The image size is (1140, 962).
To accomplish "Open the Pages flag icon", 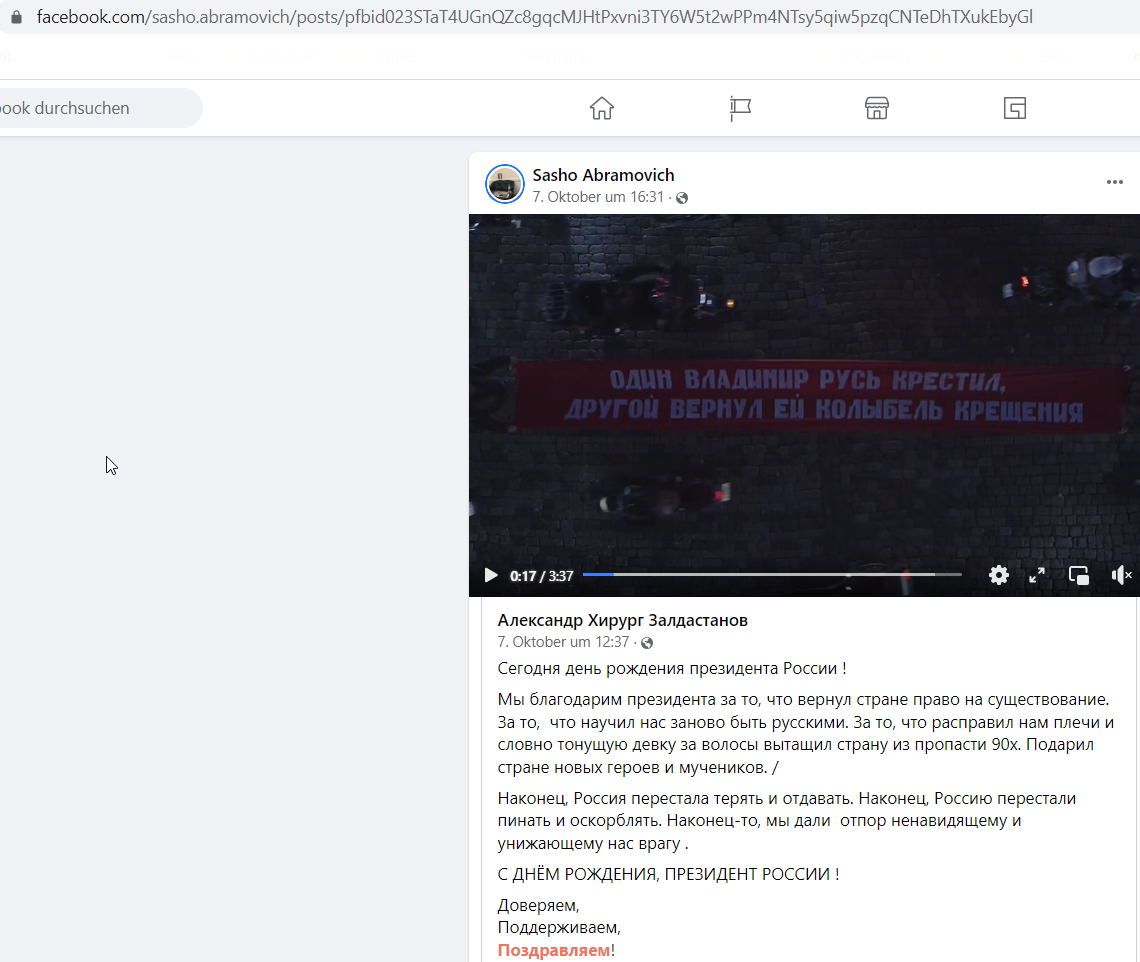I will (x=739, y=108).
